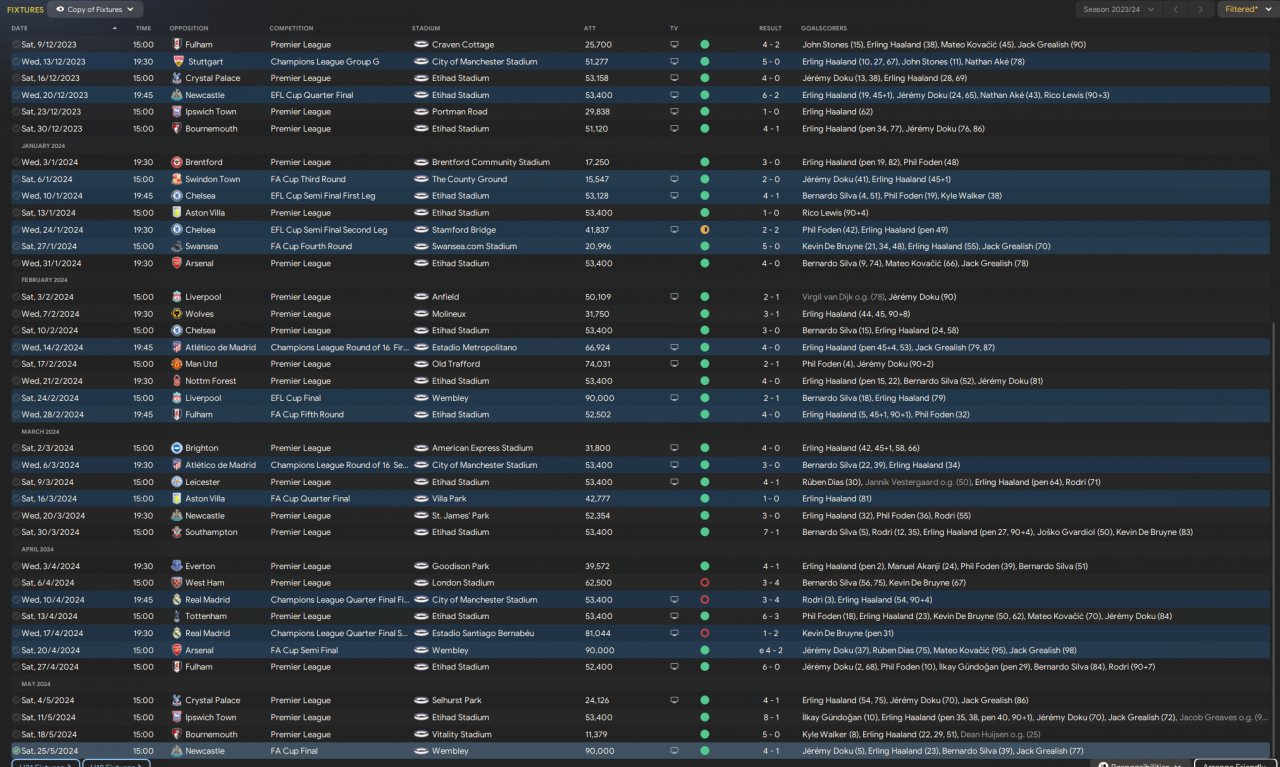Sort fixtures by the Date column header
The image size is (1280, 767).
coord(20,28)
